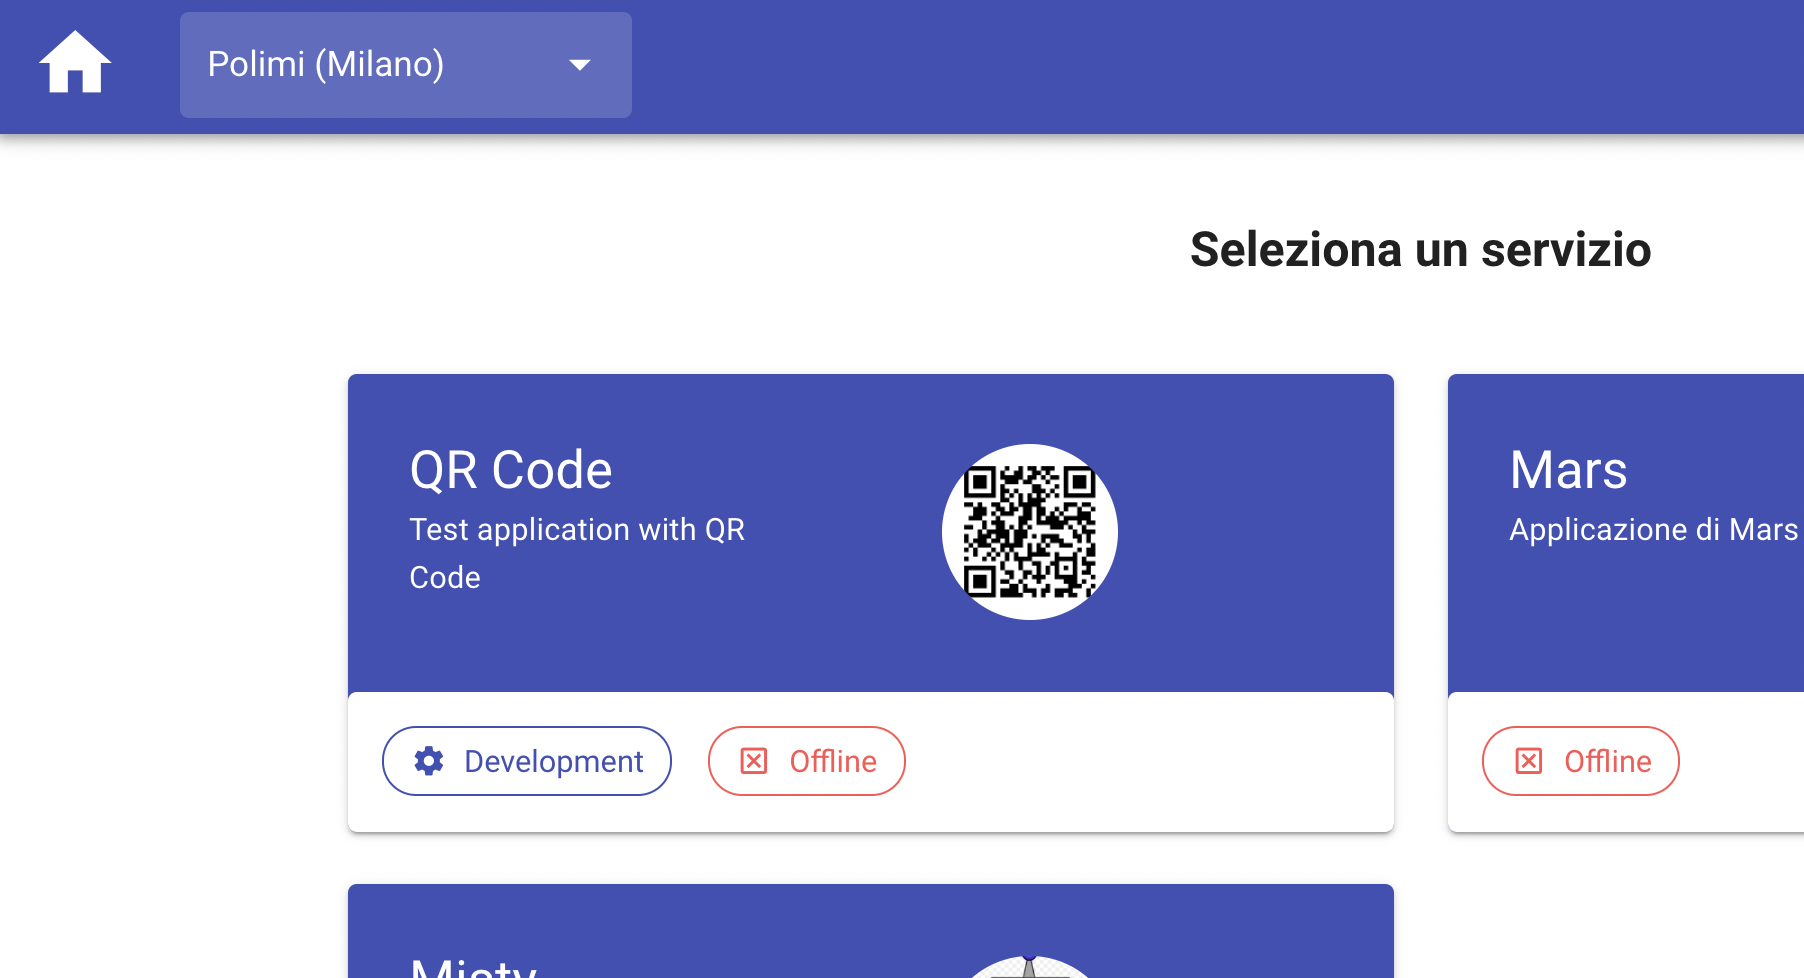Click the red X icon on Mars card
The width and height of the screenshot is (1804, 978).
coord(1529,761)
